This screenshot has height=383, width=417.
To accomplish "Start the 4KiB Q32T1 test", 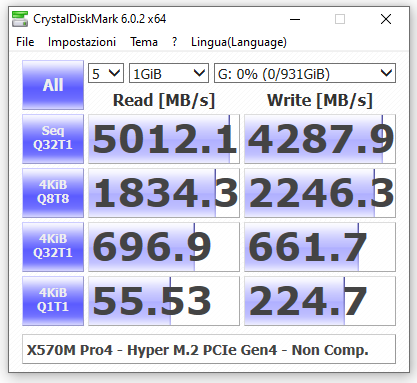I will point(53,247).
